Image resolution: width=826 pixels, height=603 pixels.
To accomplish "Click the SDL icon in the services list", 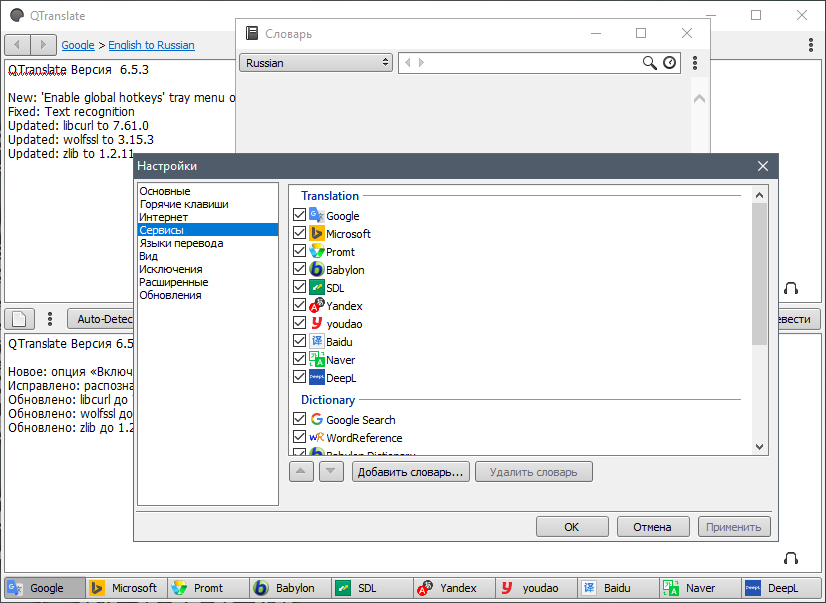I will [317, 288].
